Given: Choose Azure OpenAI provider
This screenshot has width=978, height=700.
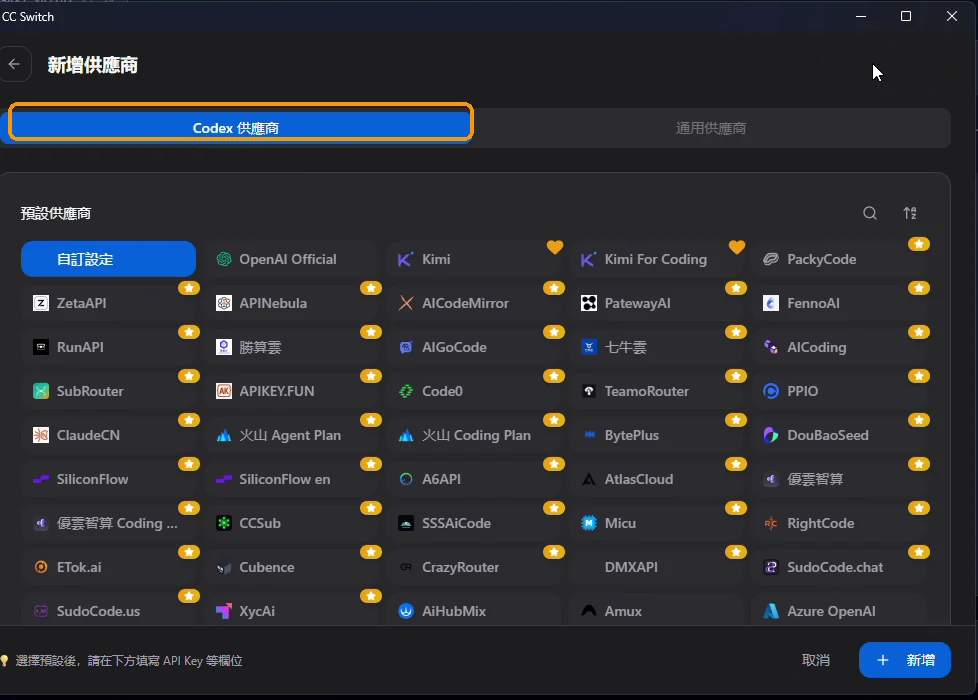Looking at the screenshot, I should pyautogui.click(x=839, y=610).
